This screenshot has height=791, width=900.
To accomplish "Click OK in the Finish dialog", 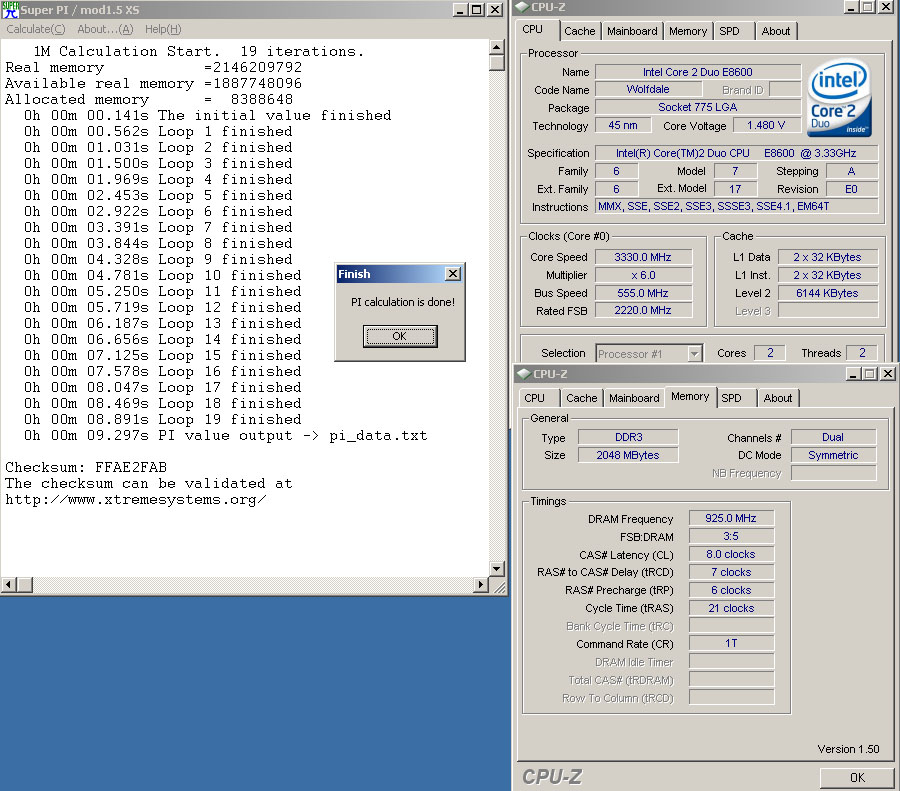I will pos(400,336).
